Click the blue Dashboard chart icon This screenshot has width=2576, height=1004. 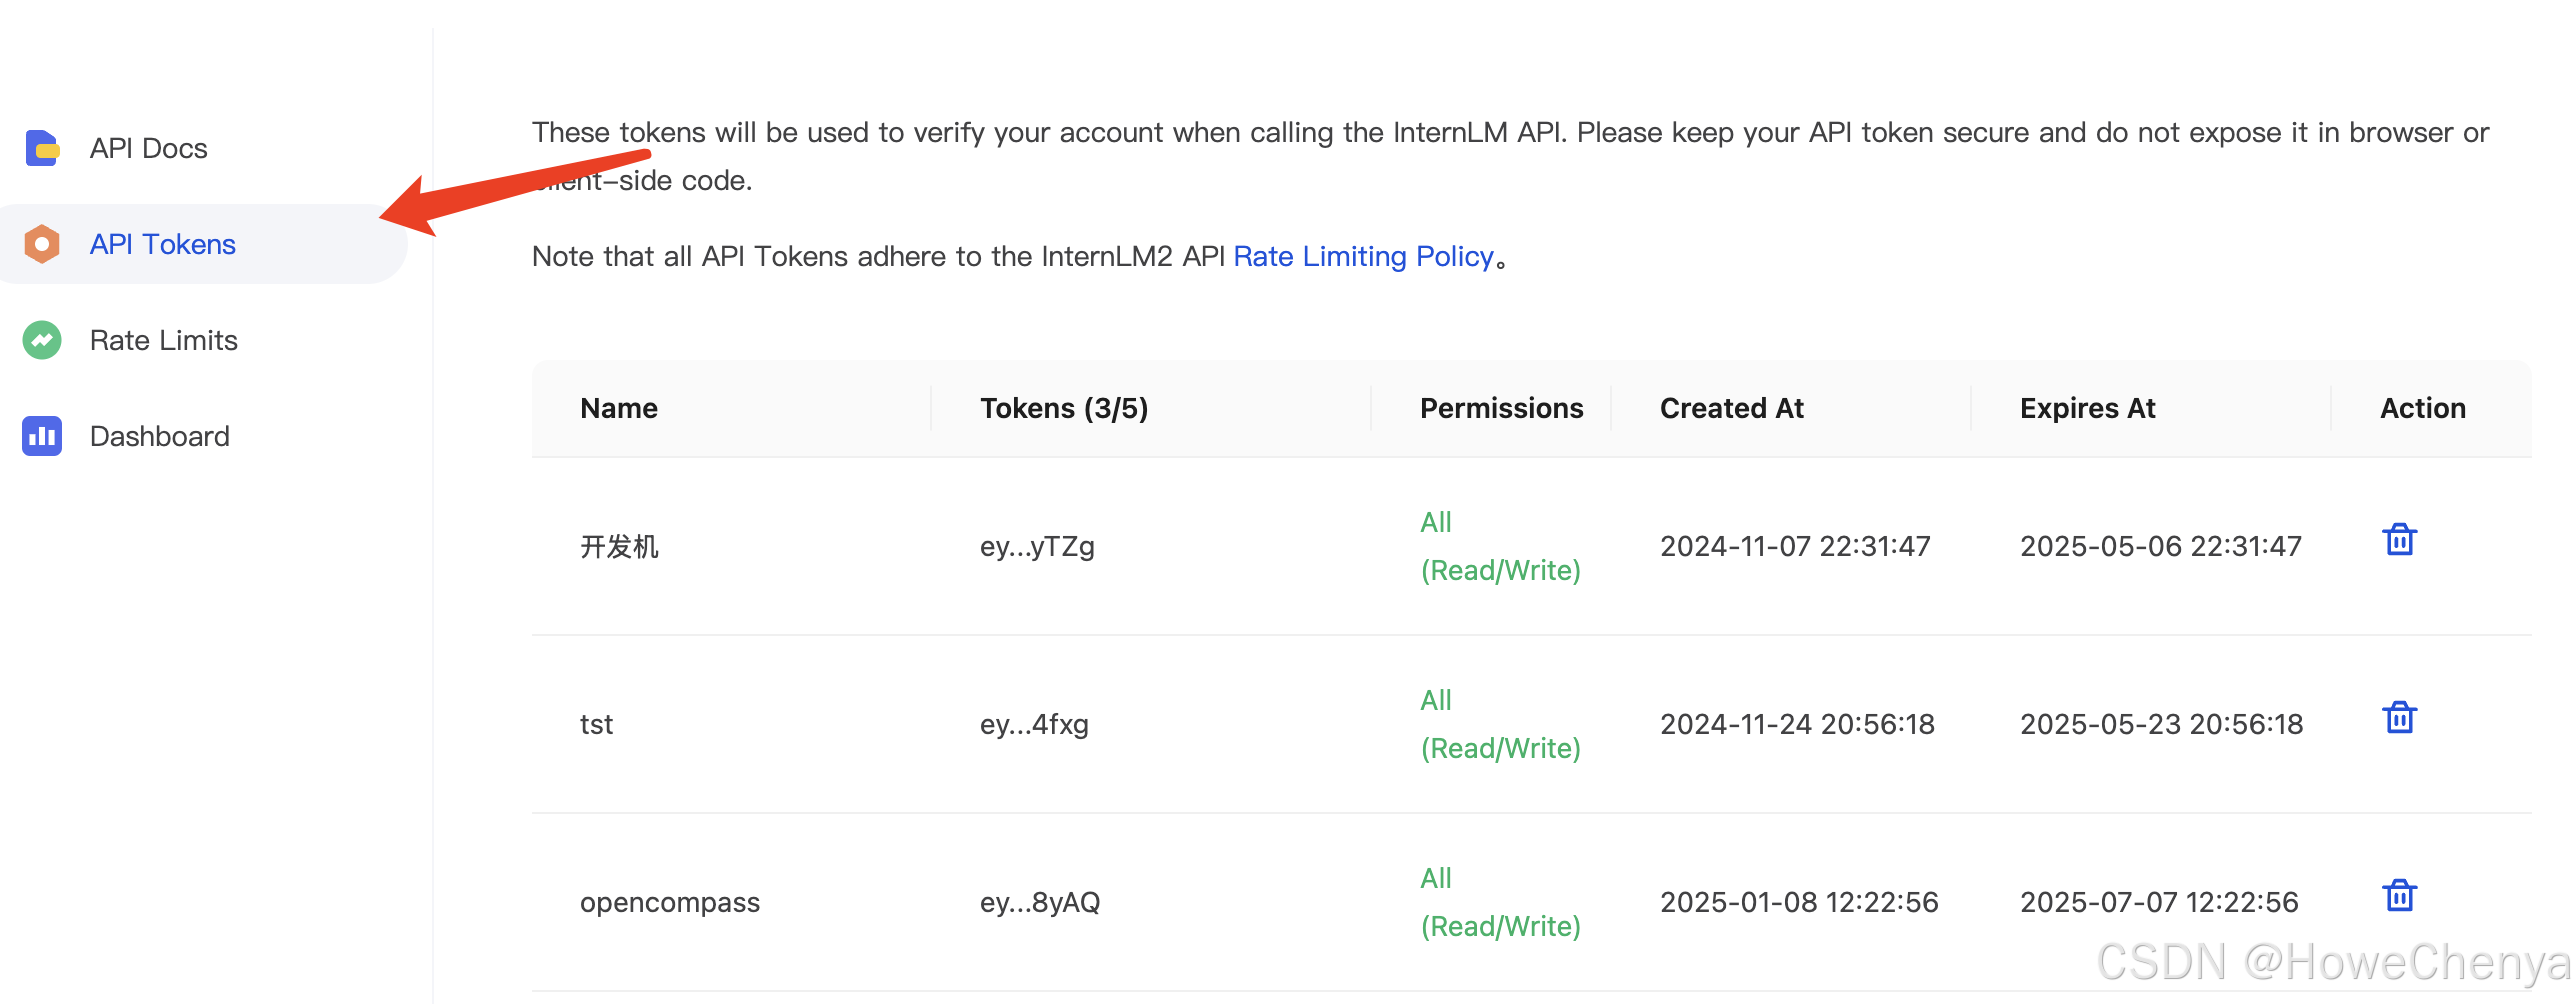42,436
